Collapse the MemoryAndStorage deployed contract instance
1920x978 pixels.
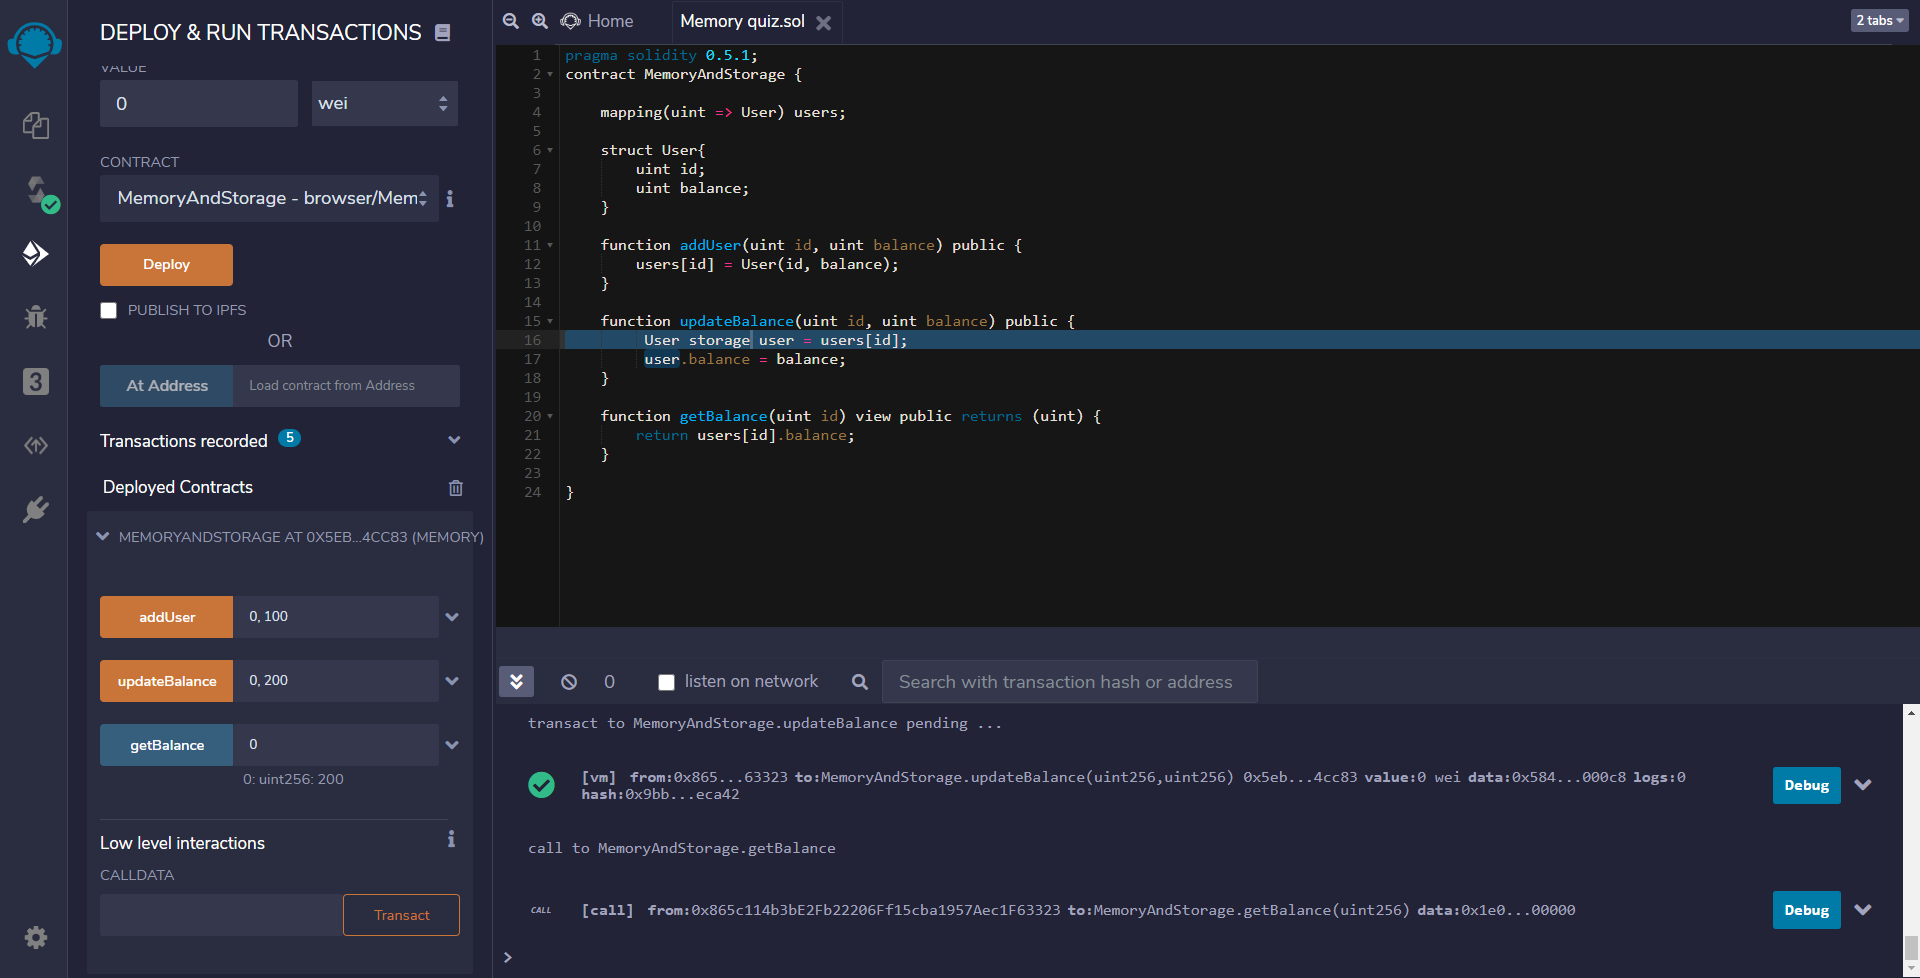click(102, 537)
